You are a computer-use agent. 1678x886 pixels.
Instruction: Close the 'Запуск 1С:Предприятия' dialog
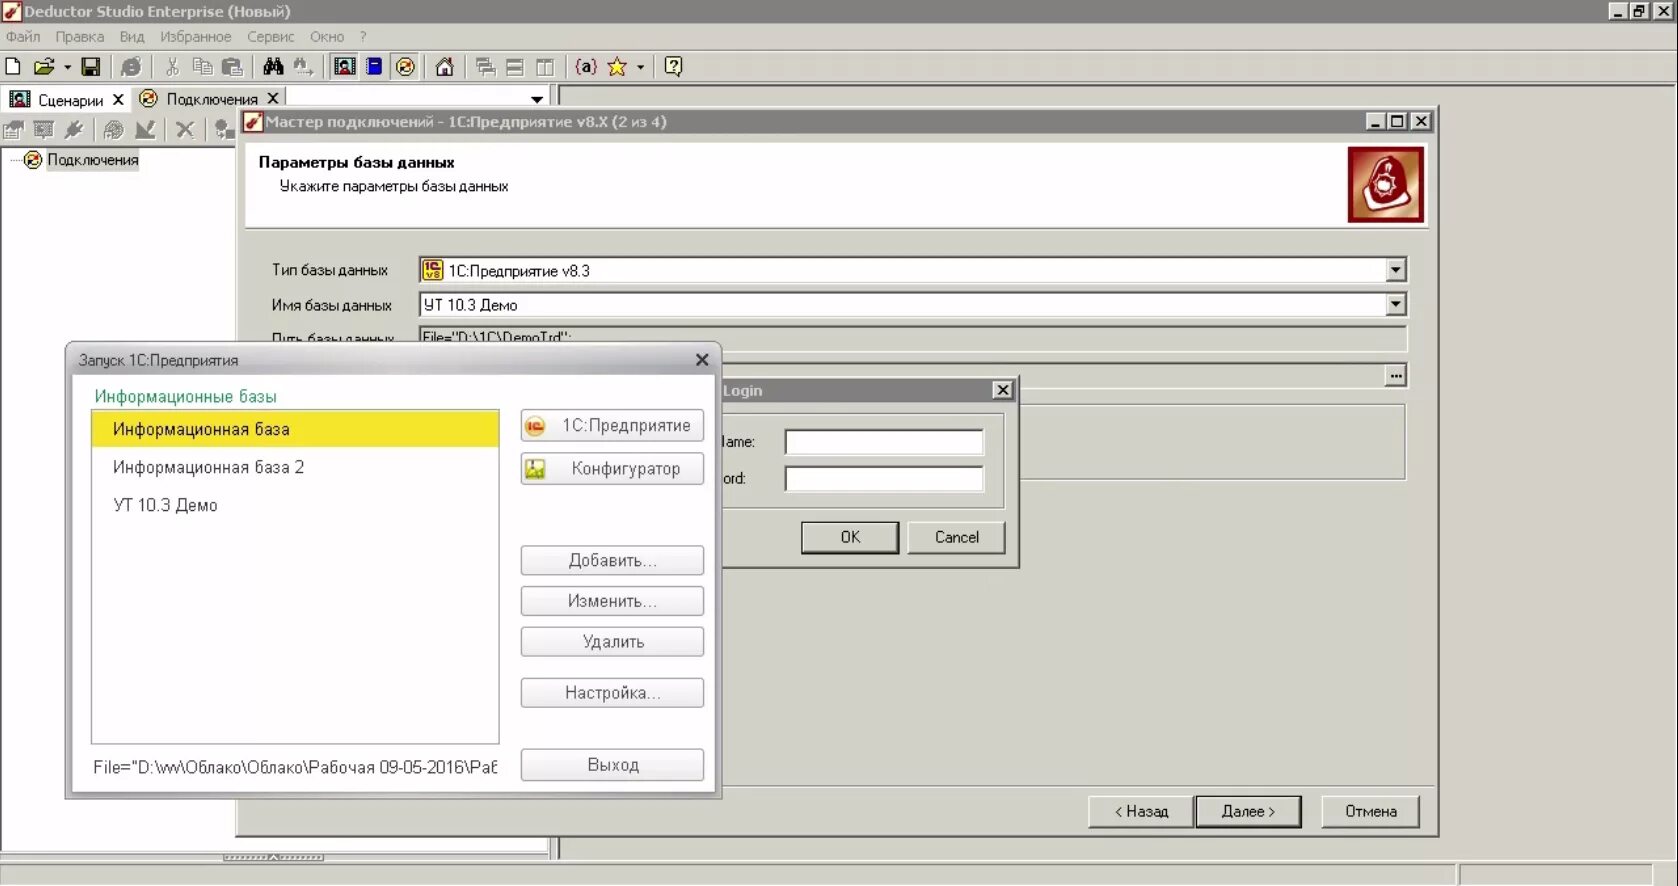click(x=702, y=360)
